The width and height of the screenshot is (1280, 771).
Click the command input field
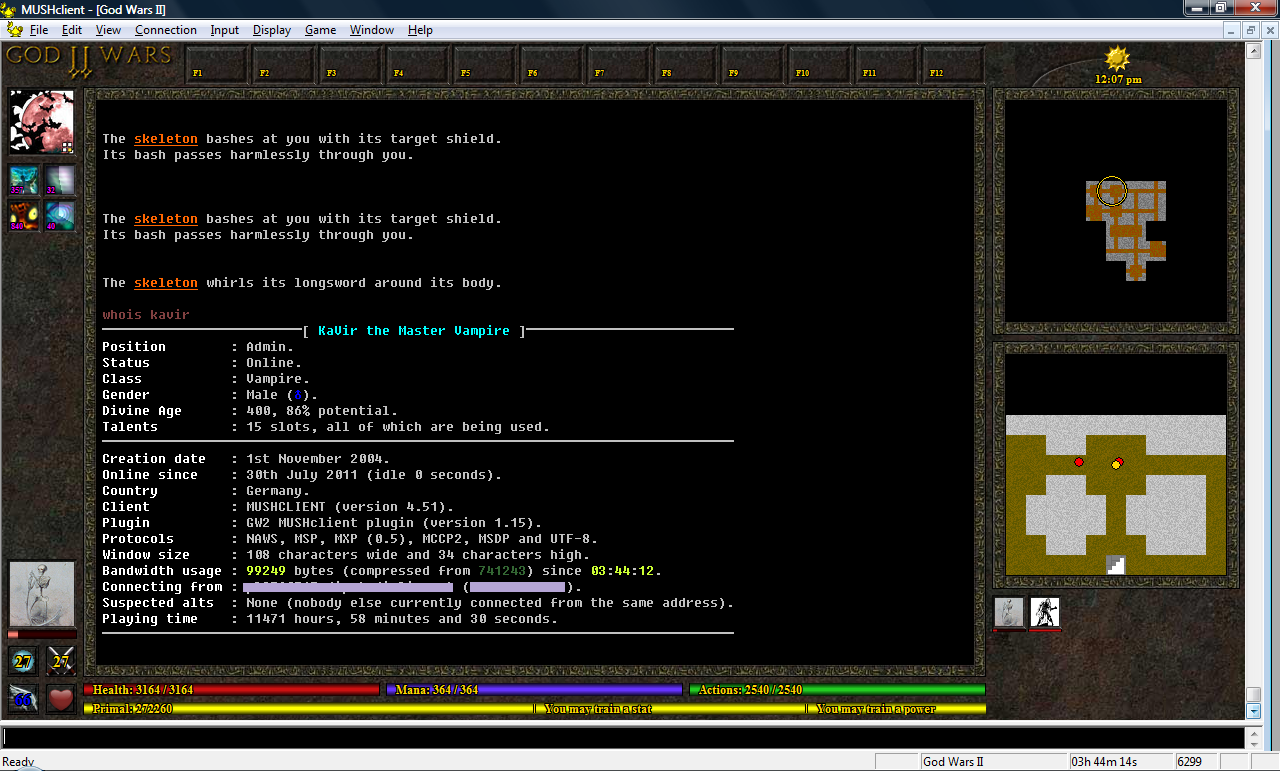[622, 737]
